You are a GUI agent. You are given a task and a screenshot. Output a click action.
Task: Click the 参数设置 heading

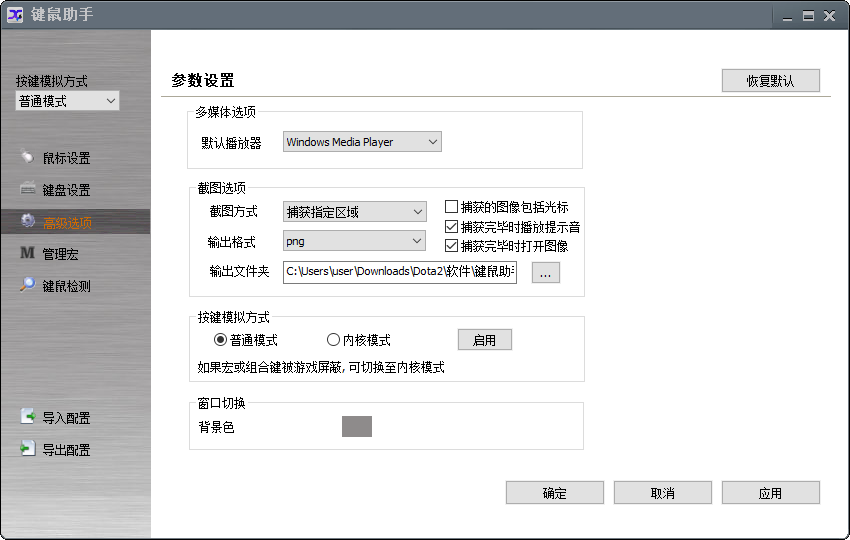202,81
